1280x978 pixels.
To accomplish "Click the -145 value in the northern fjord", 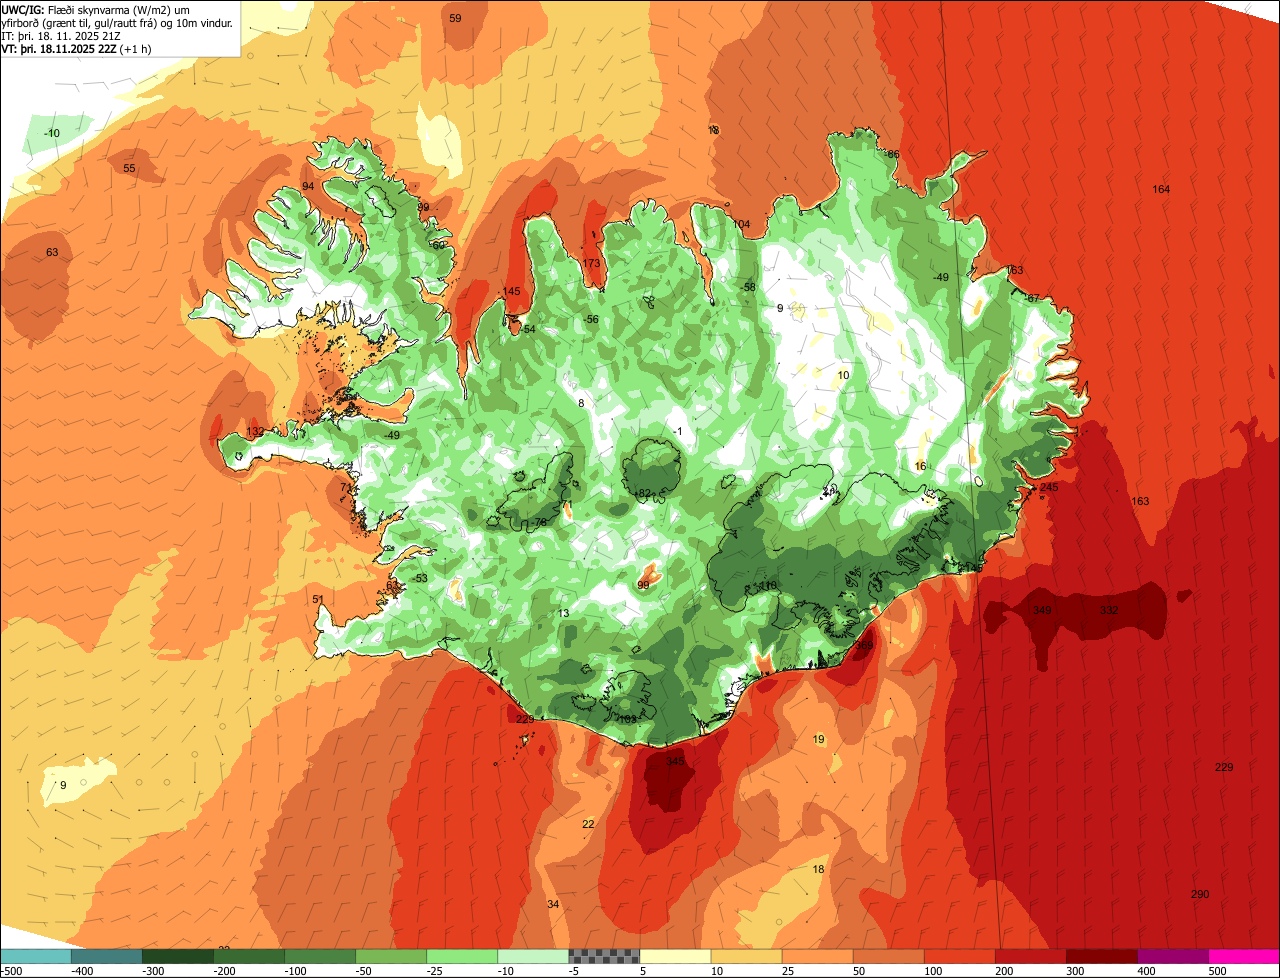I will pyautogui.click(x=511, y=292).
